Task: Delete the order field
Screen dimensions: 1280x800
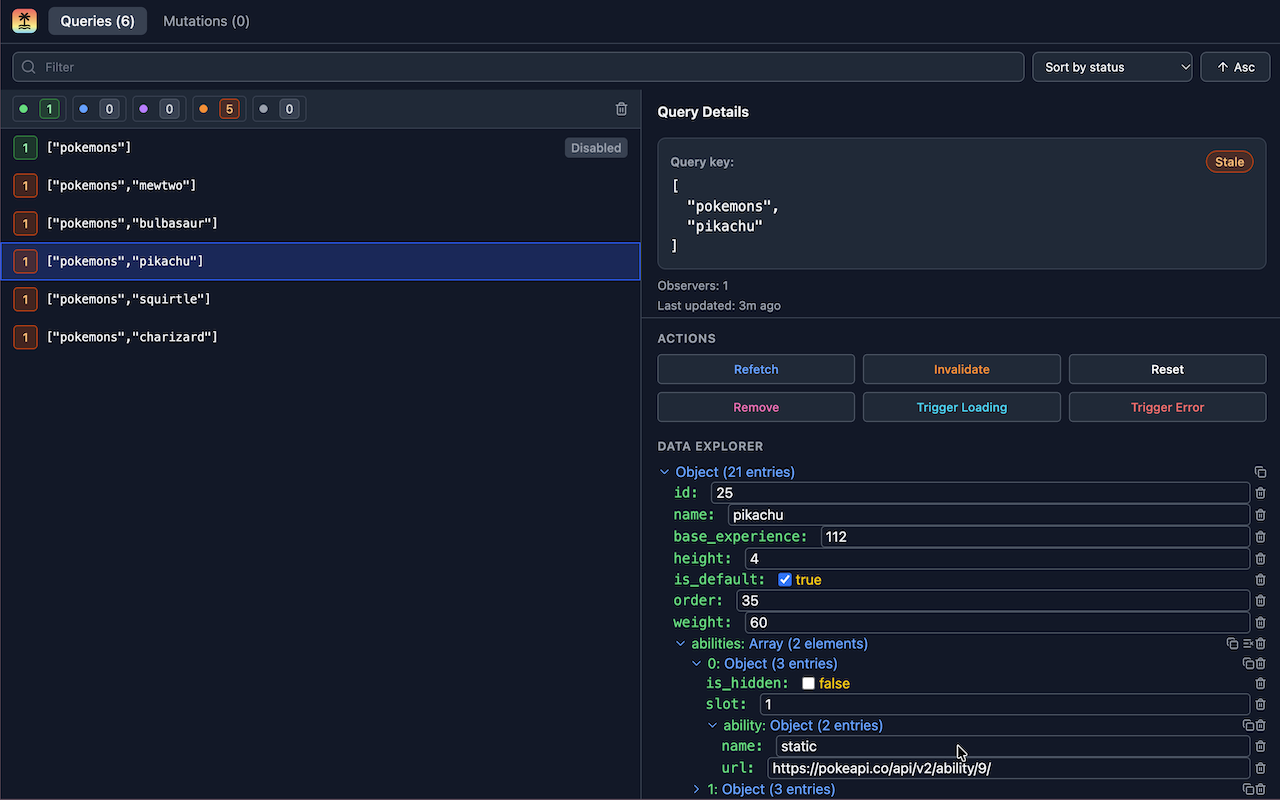Action: (x=1260, y=601)
